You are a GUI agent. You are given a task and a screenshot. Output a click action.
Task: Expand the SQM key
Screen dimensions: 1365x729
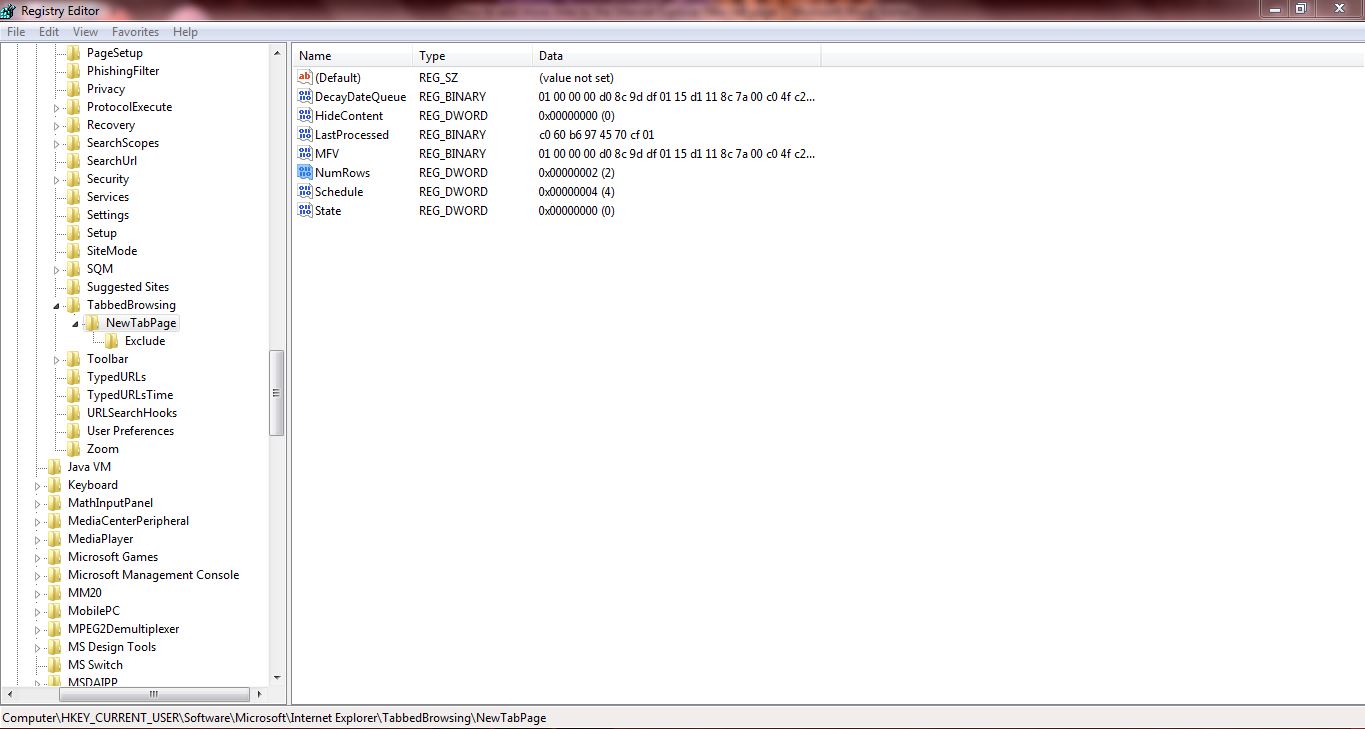[x=57, y=269]
